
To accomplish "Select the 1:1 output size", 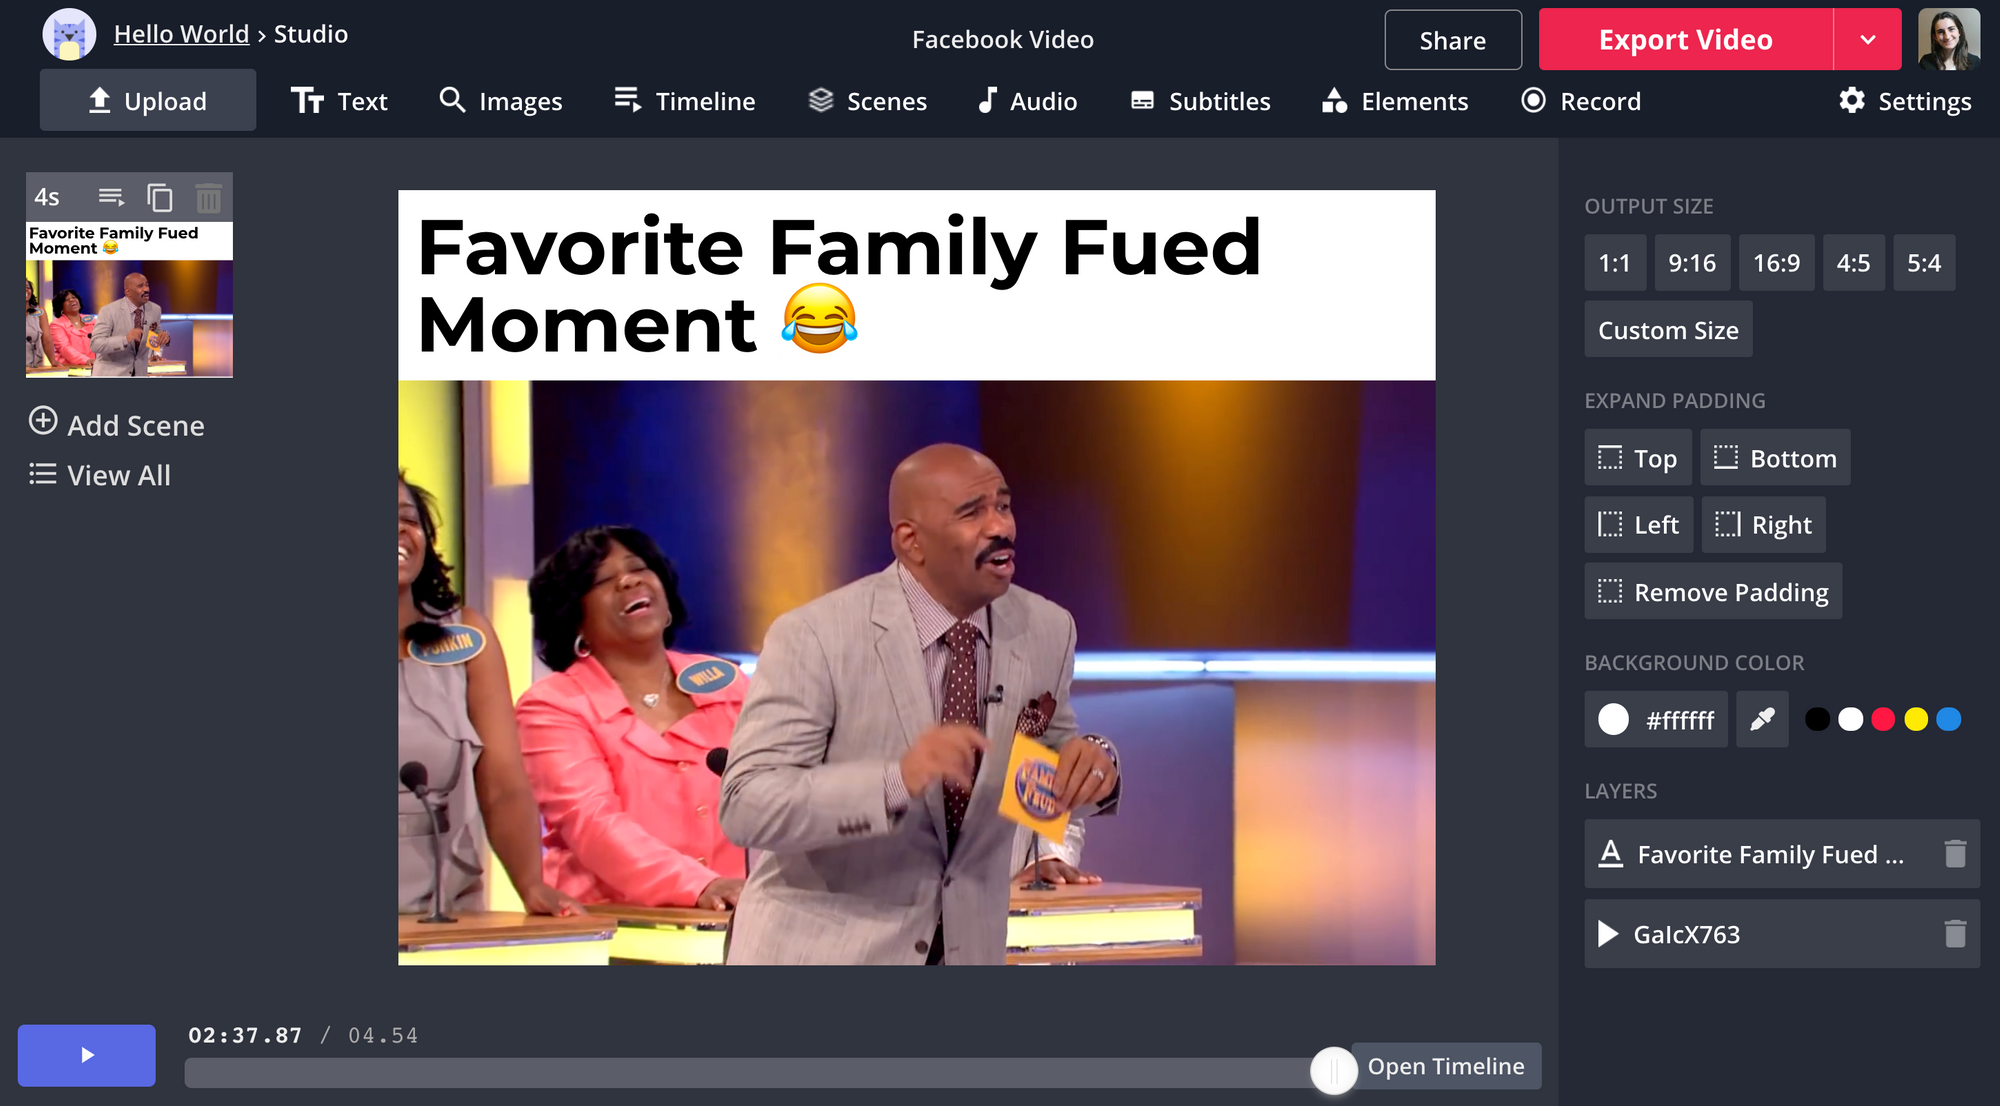I will point(1615,263).
